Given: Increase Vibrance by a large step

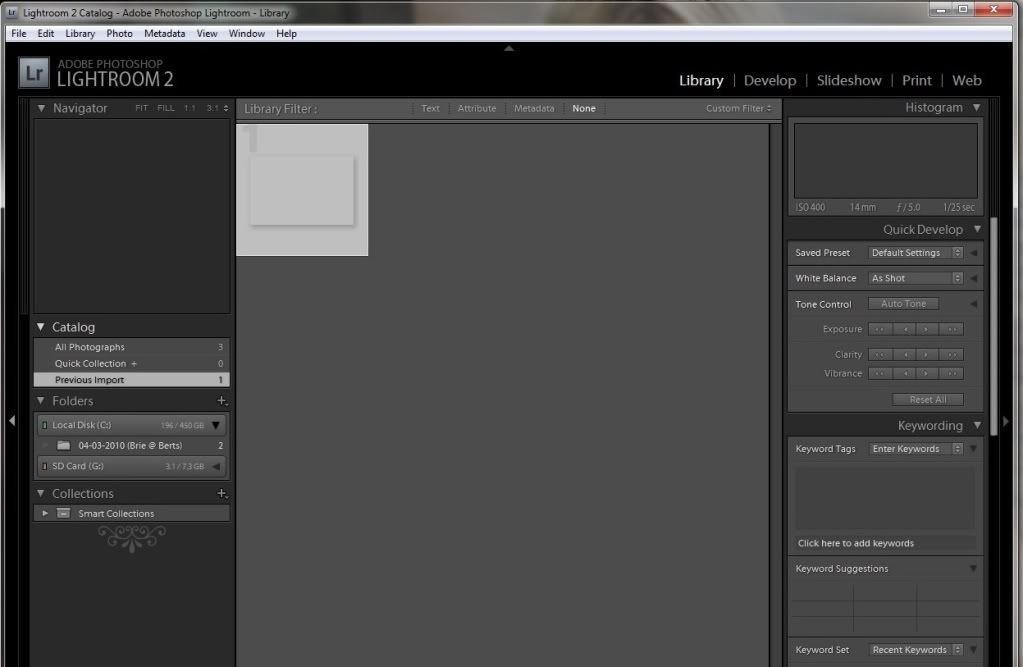Looking at the screenshot, I should (953, 373).
